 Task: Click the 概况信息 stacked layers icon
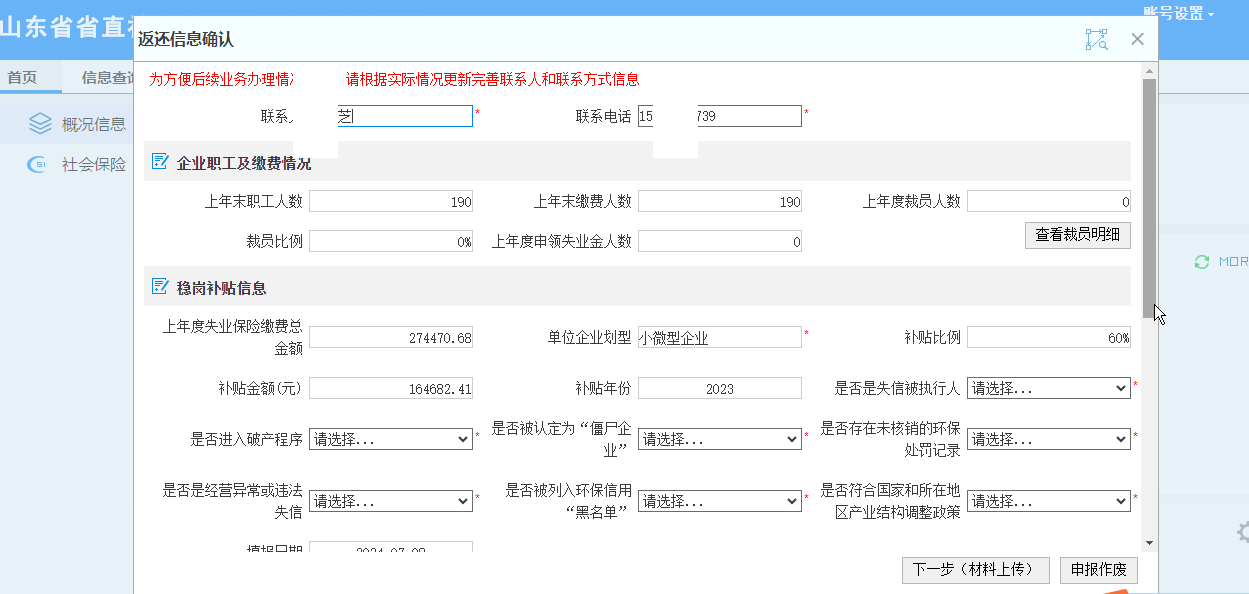click(x=40, y=124)
